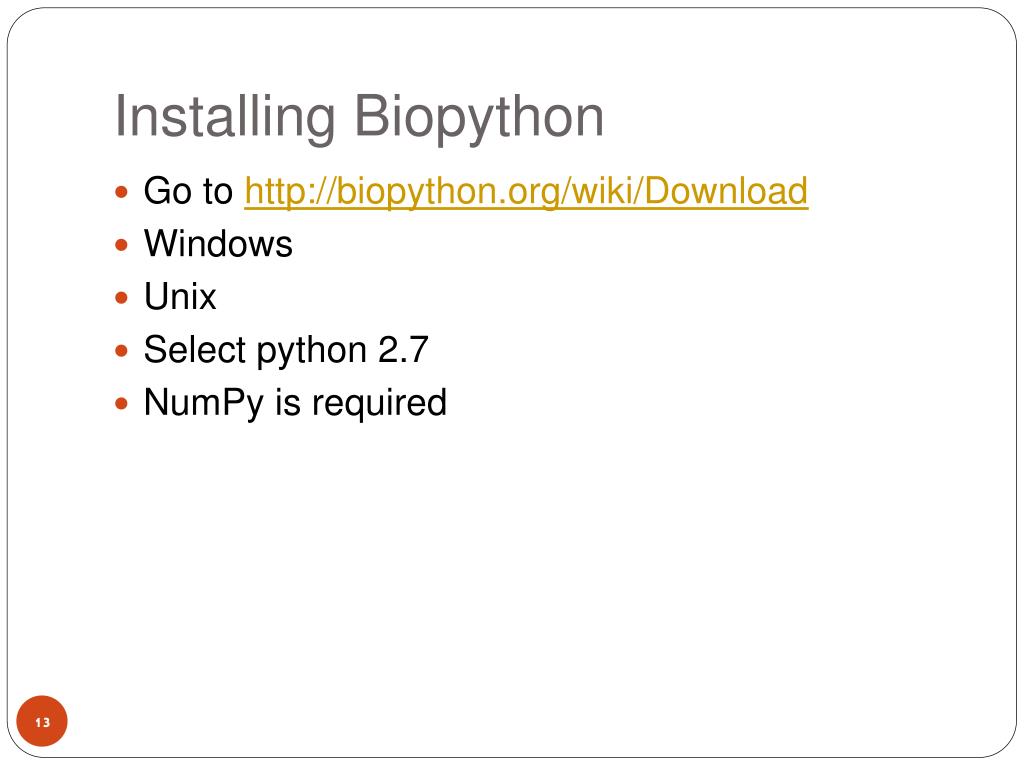
Task: Click the orange bullet beside Unix
Action: (121, 298)
